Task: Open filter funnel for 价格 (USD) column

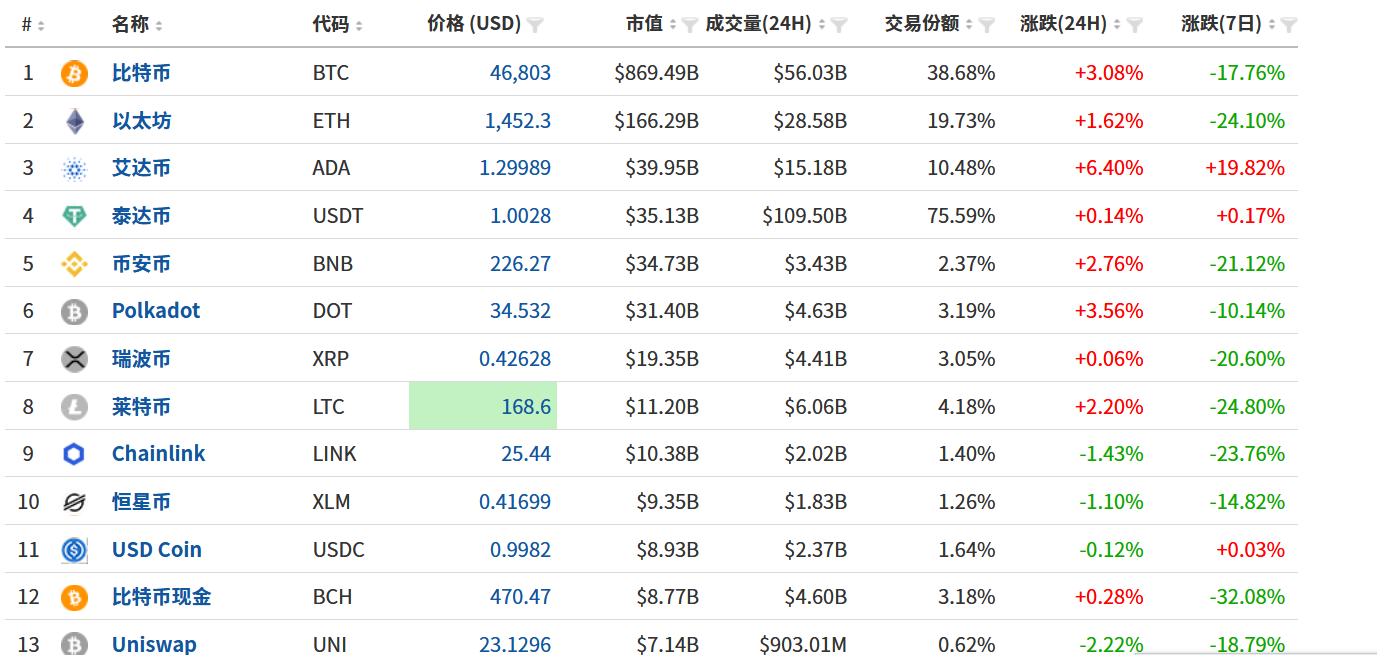Action: pyautogui.click(x=536, y=25)
